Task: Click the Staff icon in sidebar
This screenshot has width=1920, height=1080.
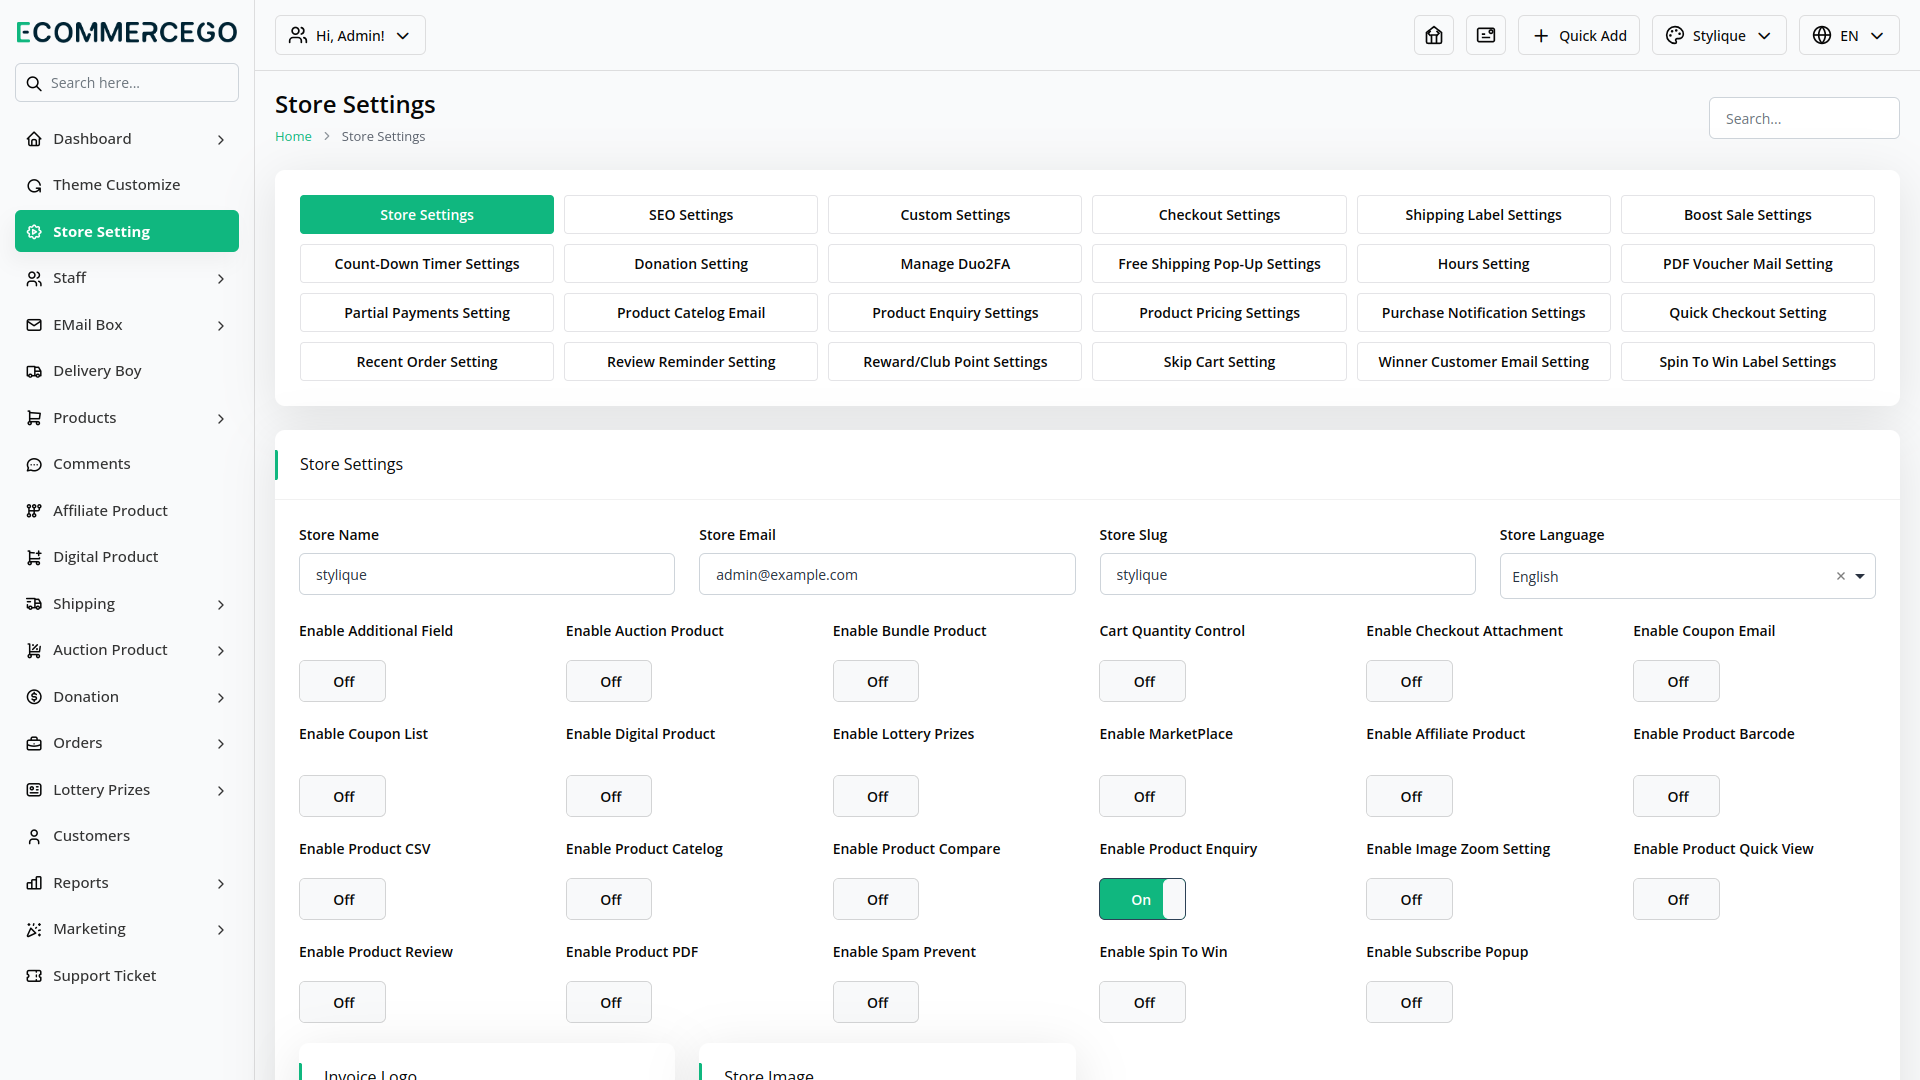Action: (34, 278)
